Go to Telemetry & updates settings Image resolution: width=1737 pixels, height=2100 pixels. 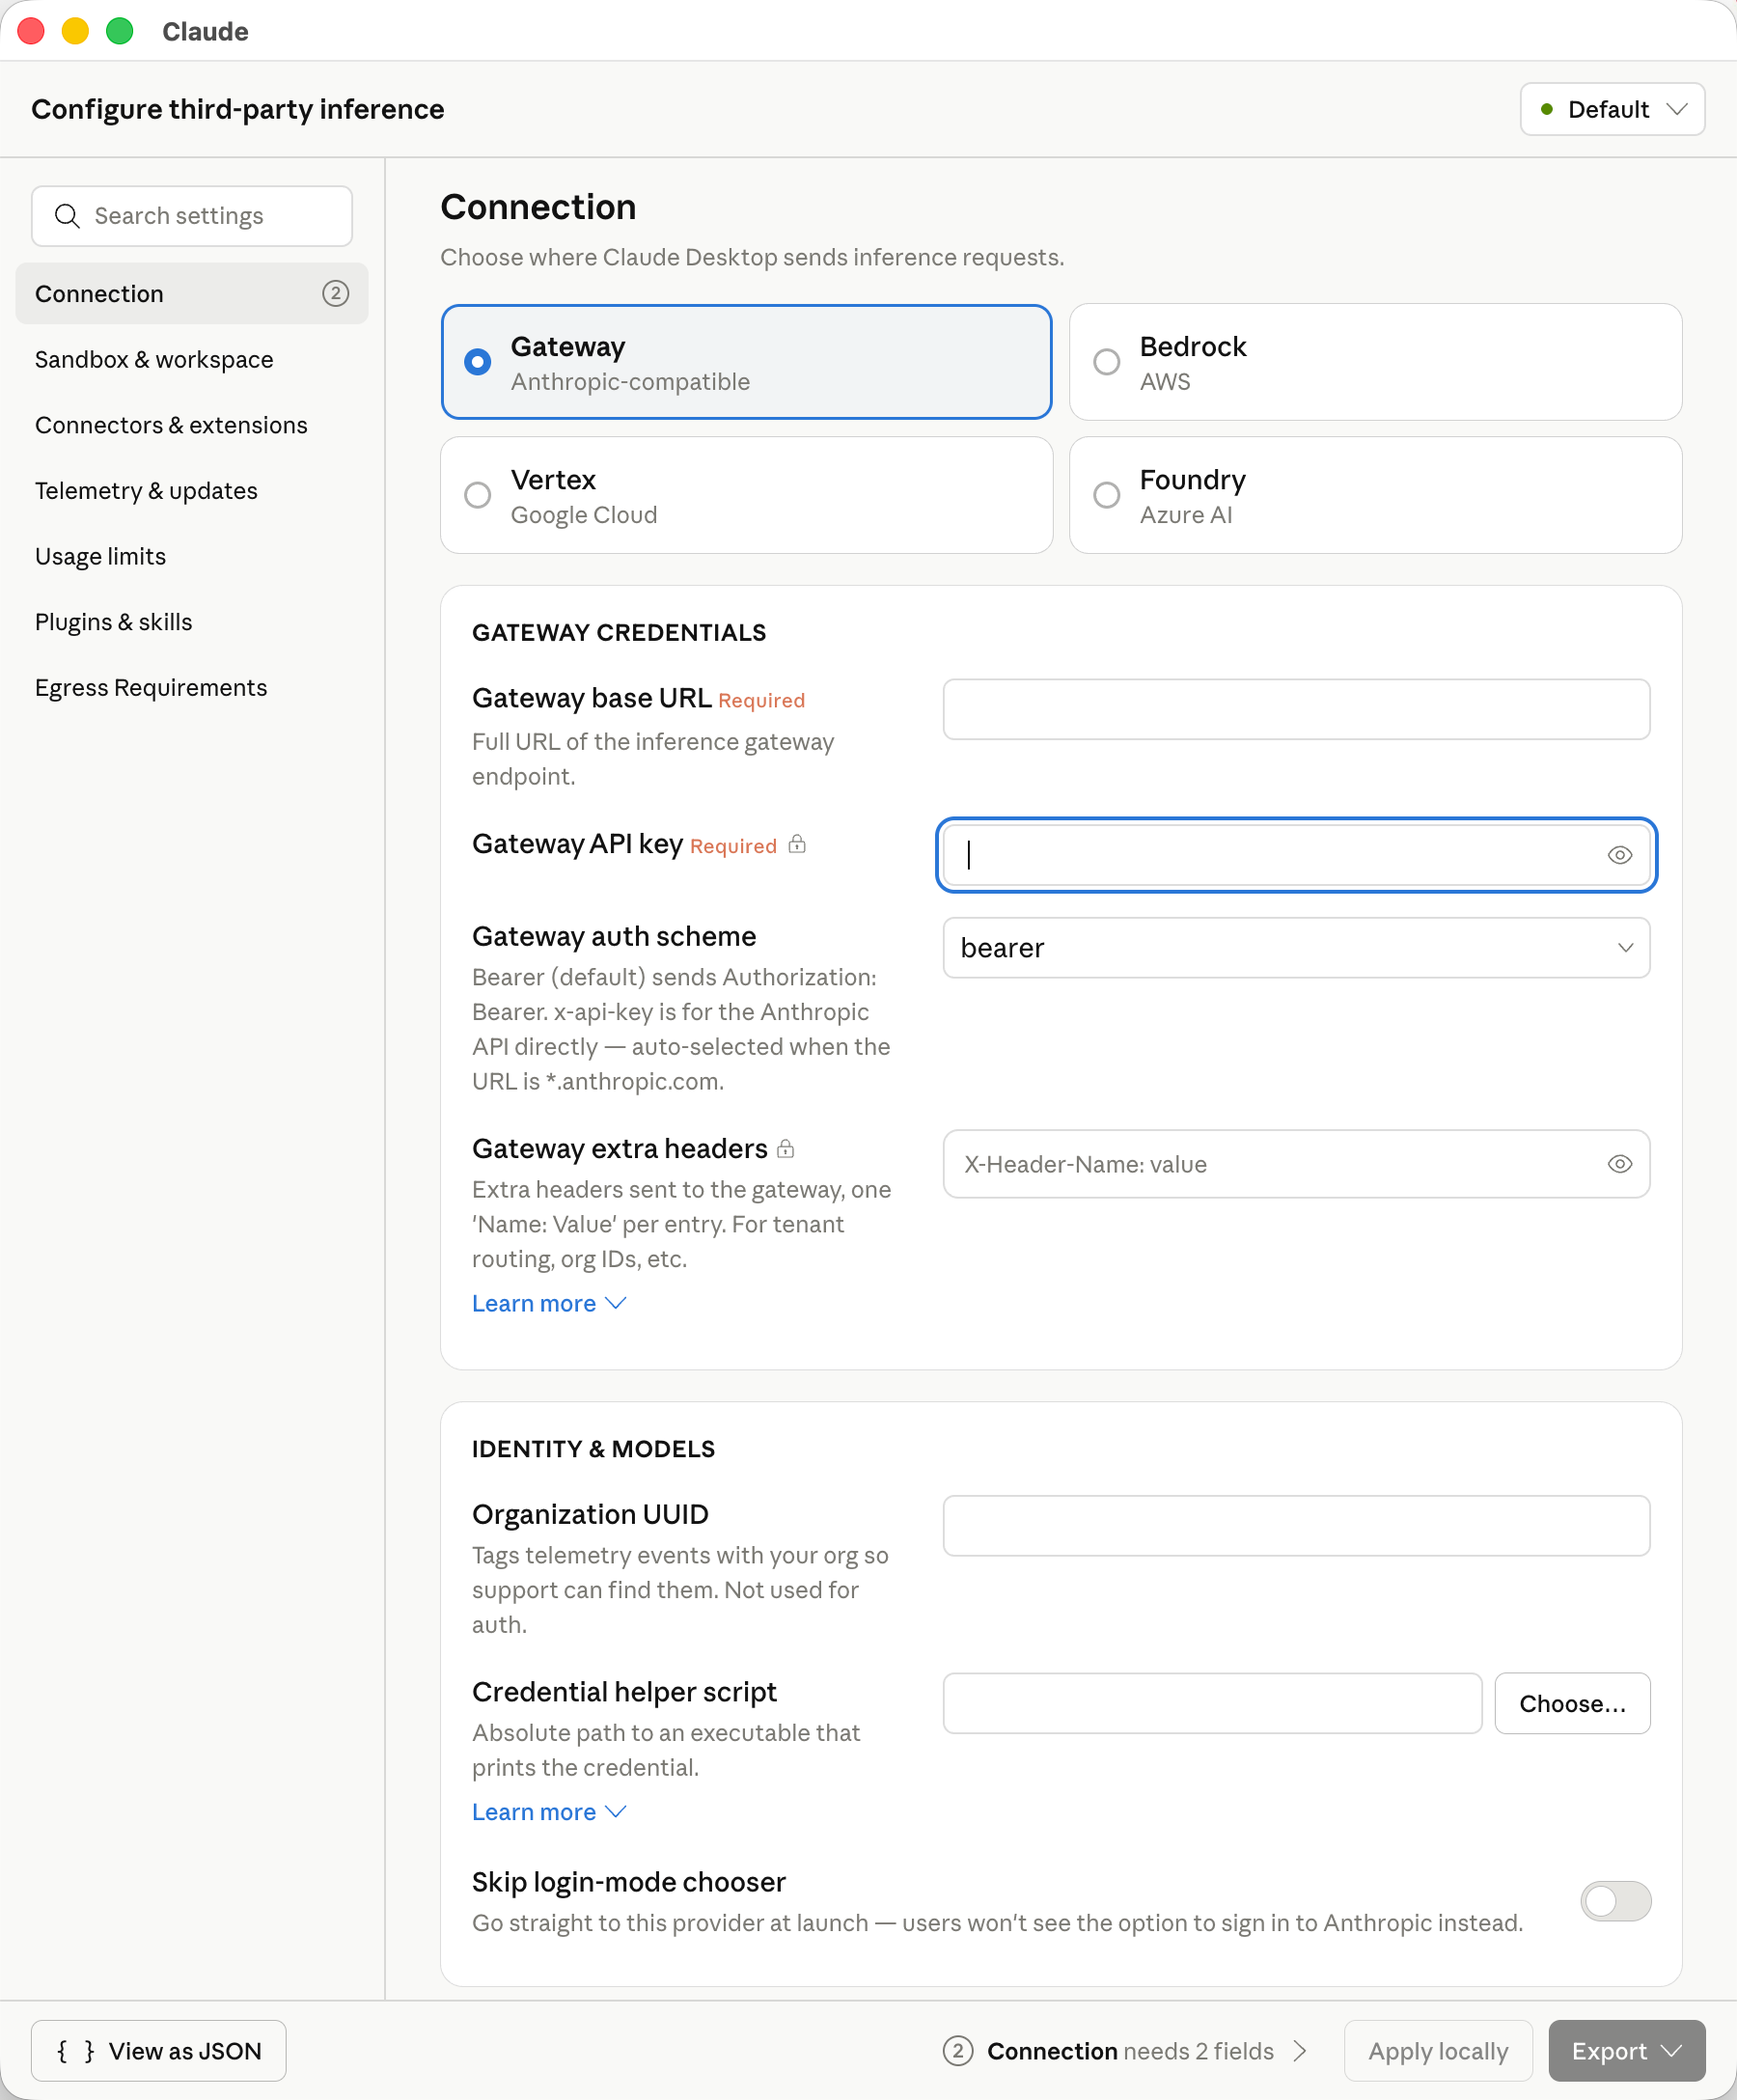click(146, 491)
